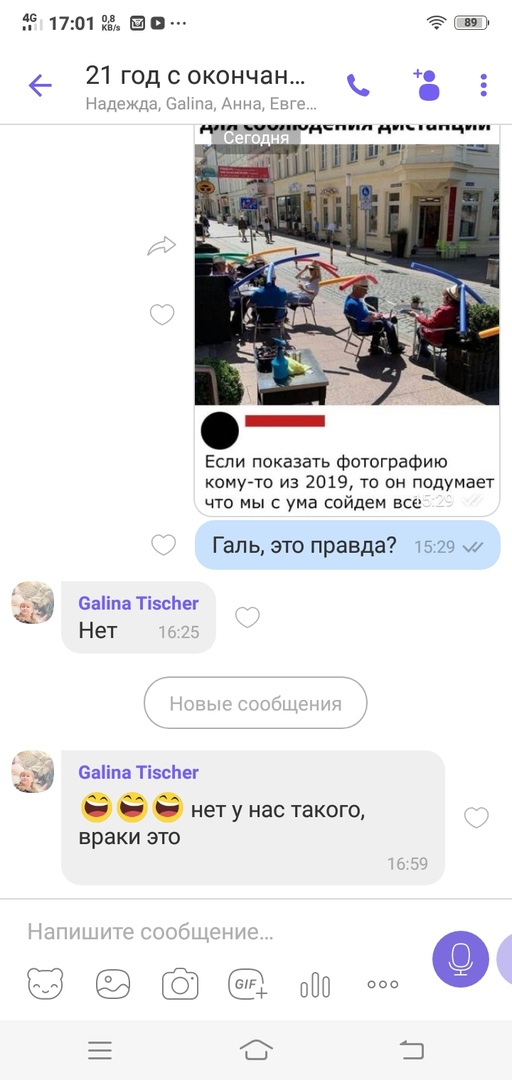Open the three-dot options menu
The width and height of the screenshot is (512, 1080).
pos(484,85)
